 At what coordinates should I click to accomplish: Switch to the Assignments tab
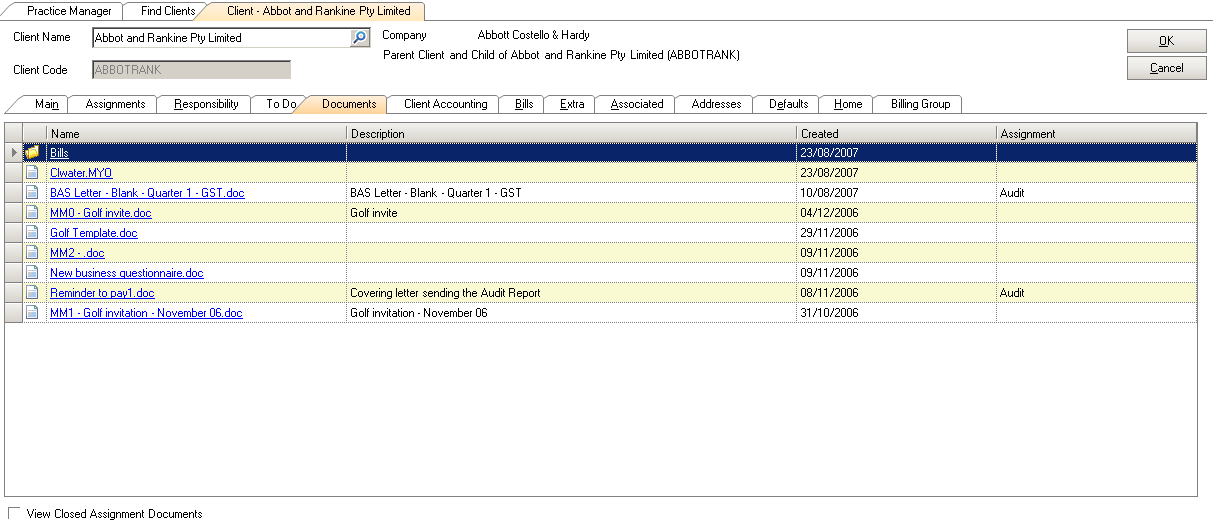pyautogui.click(x=115, y=104)
